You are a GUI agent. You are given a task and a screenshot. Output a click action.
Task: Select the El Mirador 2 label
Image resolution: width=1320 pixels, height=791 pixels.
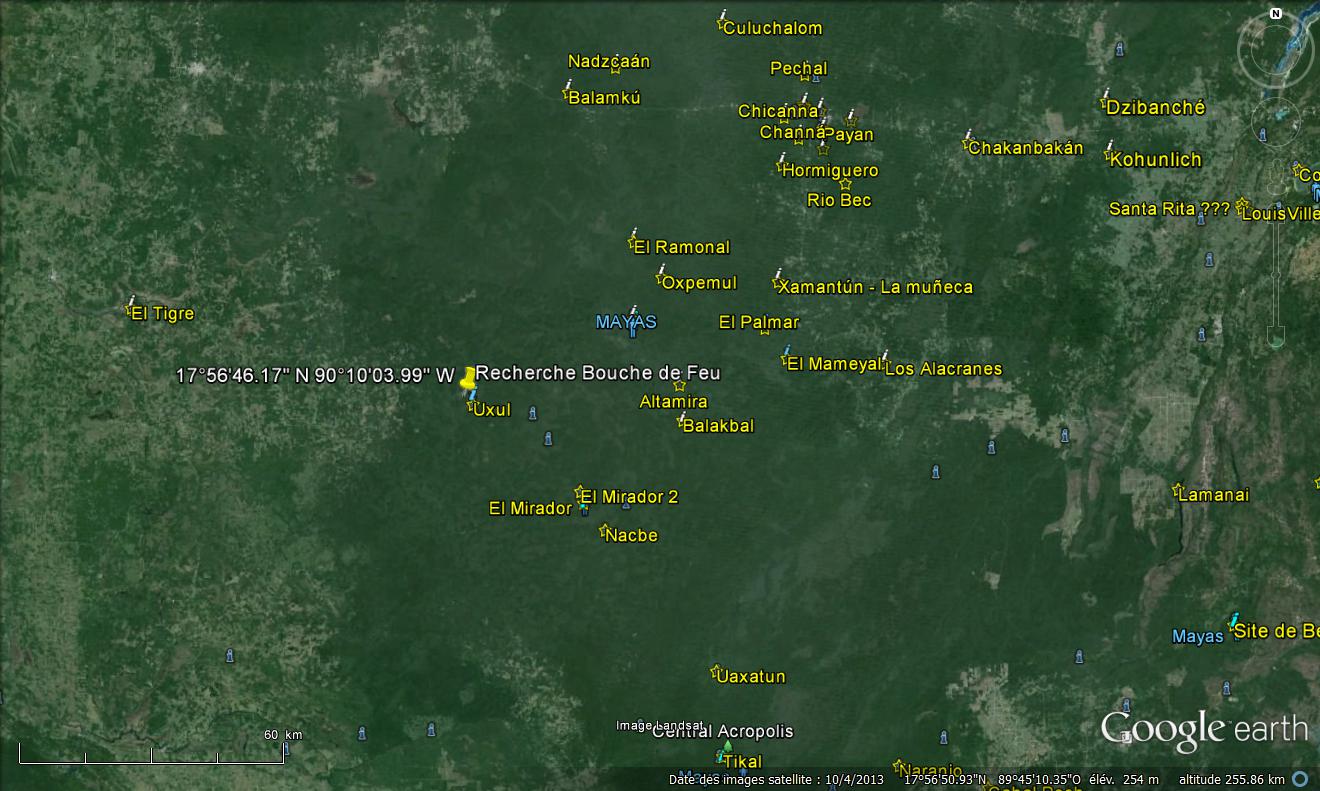point(629,496)
